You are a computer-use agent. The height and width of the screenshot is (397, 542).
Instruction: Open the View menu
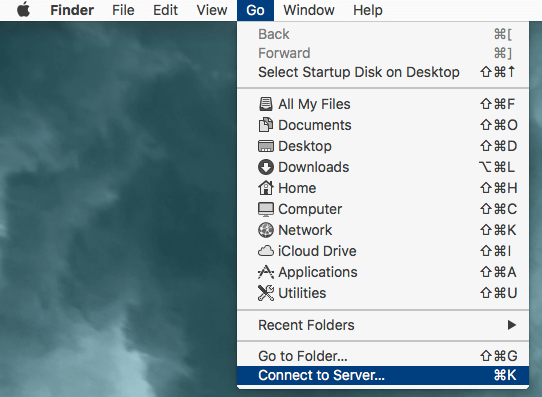(x=212, y=10)
